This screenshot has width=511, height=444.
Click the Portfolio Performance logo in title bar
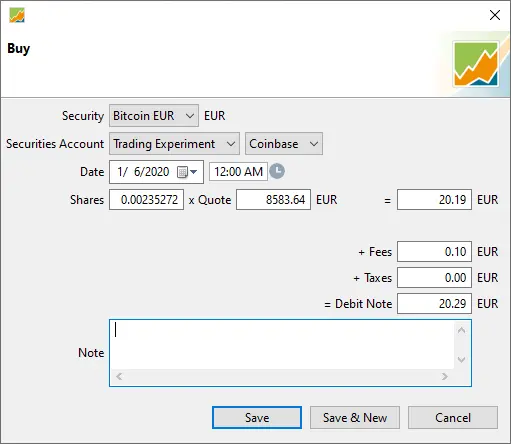tap(17, 15)
